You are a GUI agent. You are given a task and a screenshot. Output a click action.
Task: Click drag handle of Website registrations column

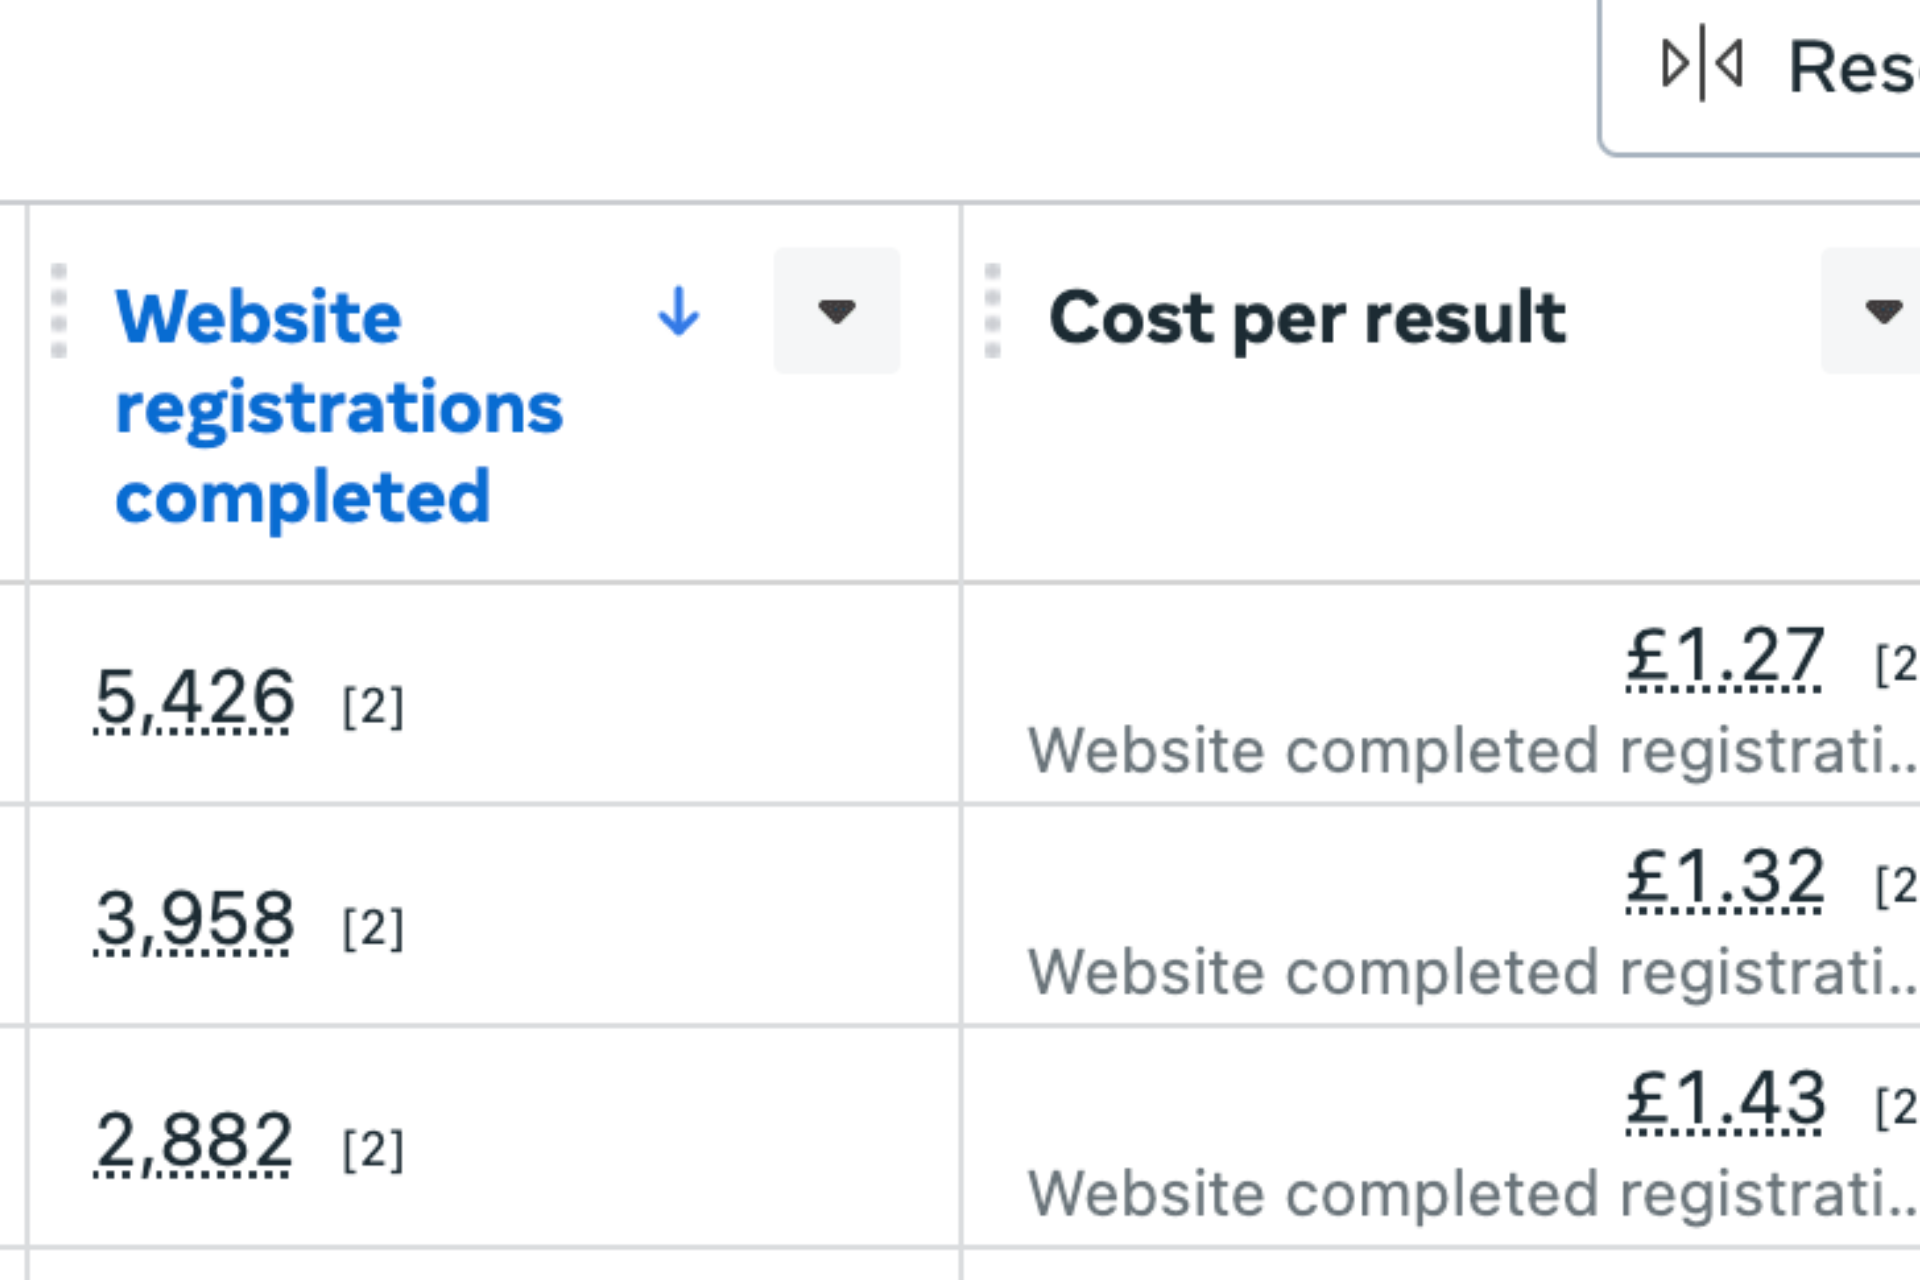59,311
